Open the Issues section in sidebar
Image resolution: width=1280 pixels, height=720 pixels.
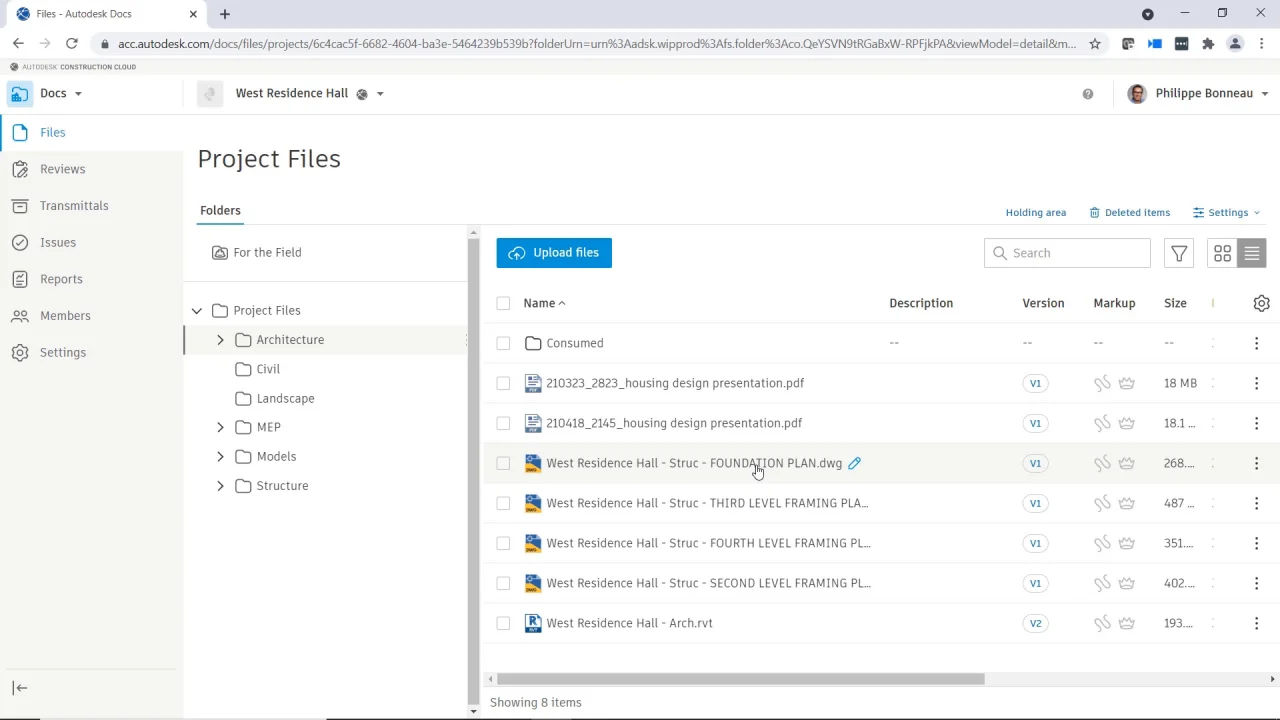tap(58, 242)
